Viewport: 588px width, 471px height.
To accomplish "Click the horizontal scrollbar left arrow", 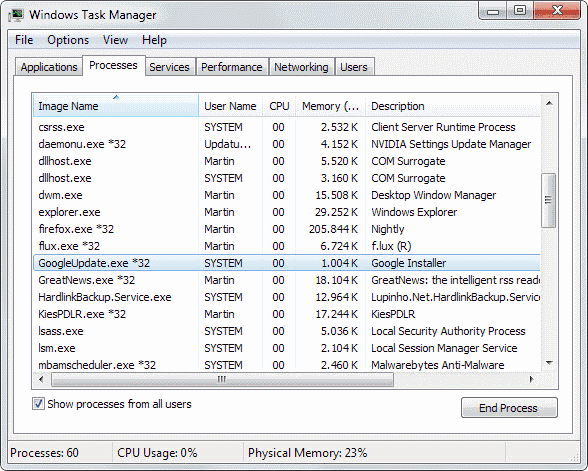I will tap(41, 380).
